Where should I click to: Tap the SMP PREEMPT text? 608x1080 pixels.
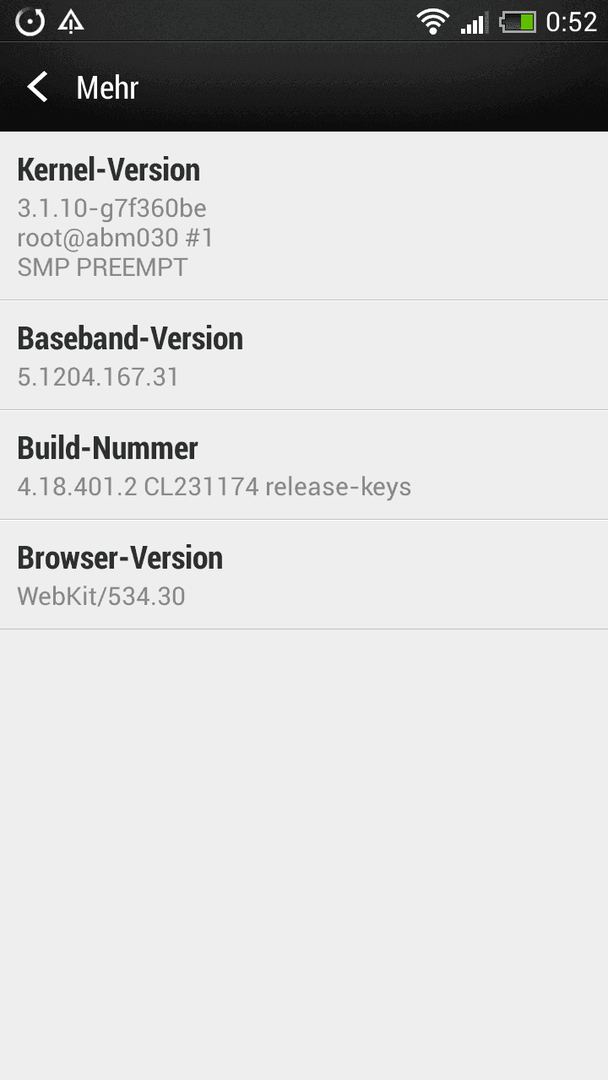[102, 267]
